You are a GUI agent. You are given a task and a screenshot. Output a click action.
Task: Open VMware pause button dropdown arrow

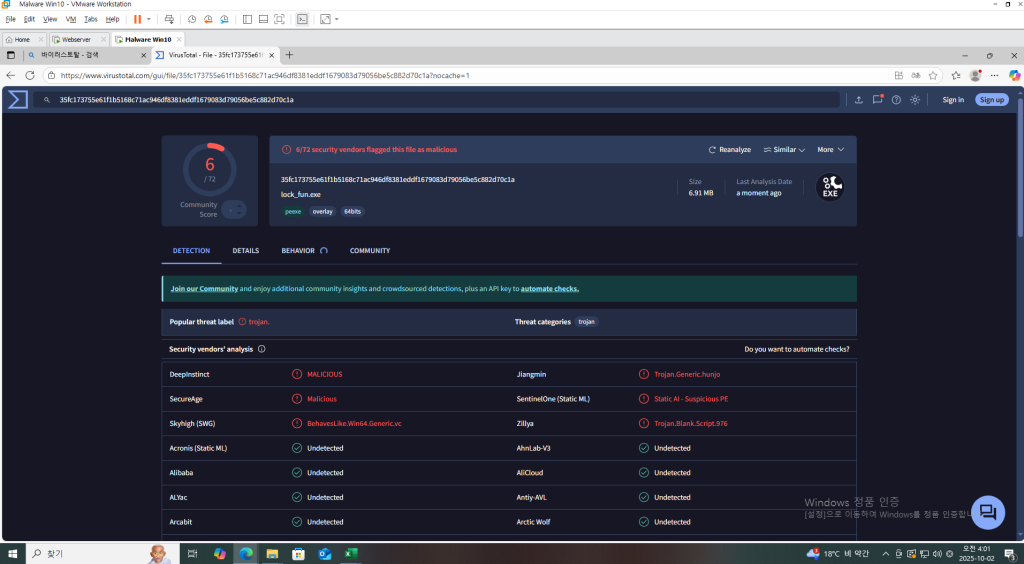coord(149,19)
